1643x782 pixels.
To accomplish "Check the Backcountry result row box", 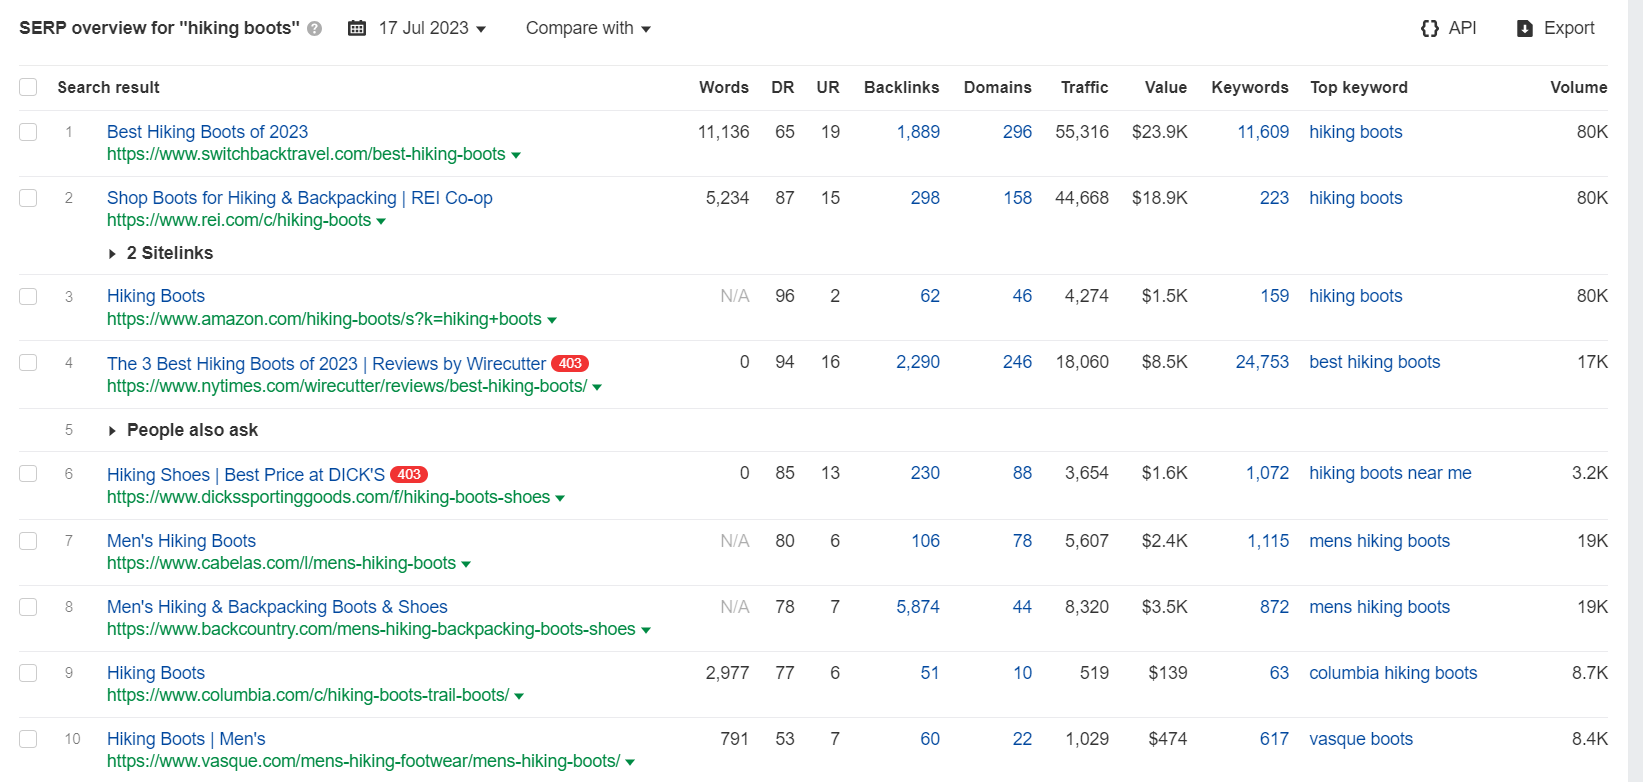I will pyautogui.click(x=28, y=607).
